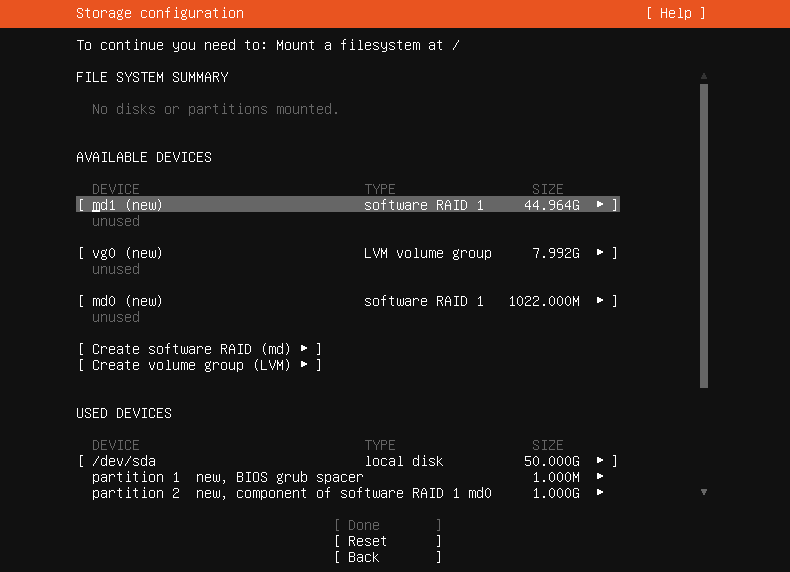Click the Reset button

[388, 541]
